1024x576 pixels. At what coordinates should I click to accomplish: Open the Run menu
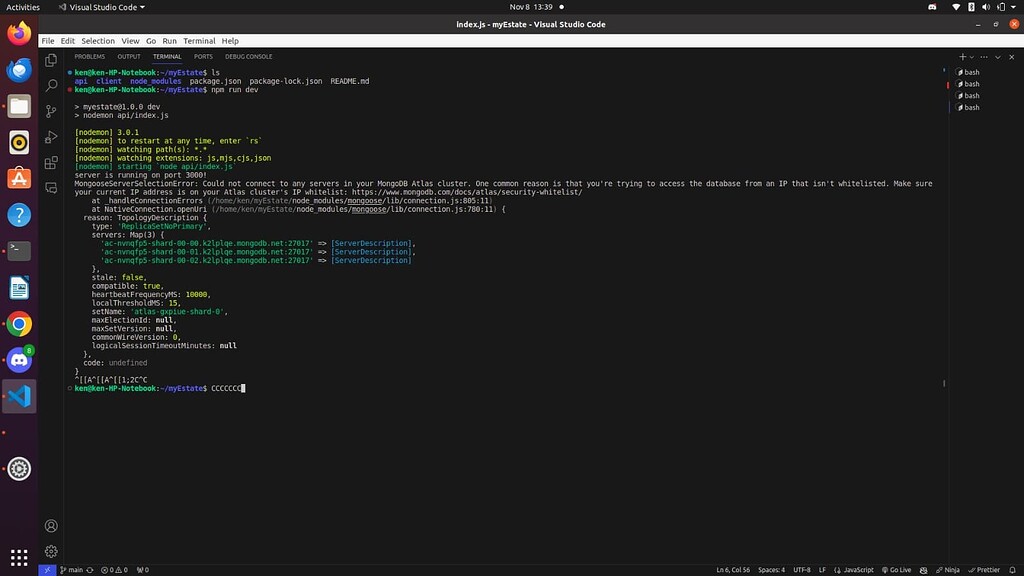[169, 40]
